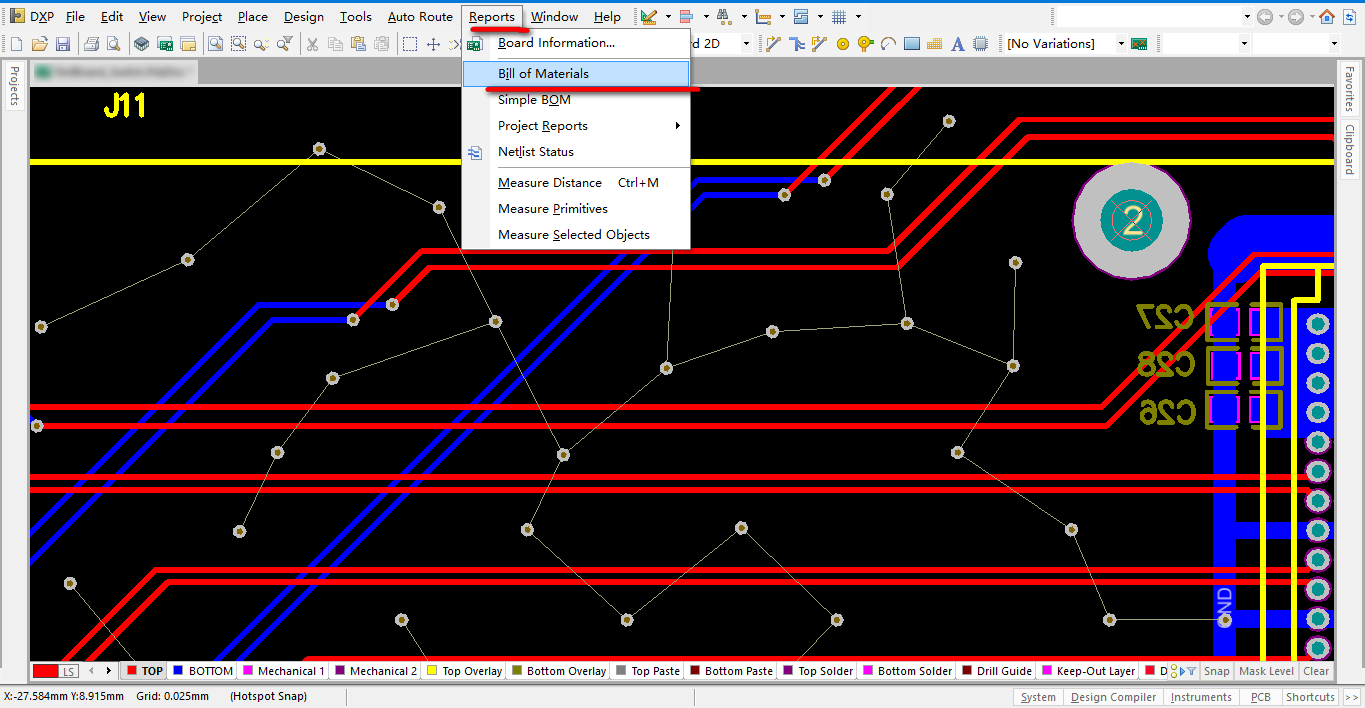Select the Place String text tool
Screen dimensions: 1365x708
pos(957,44)
